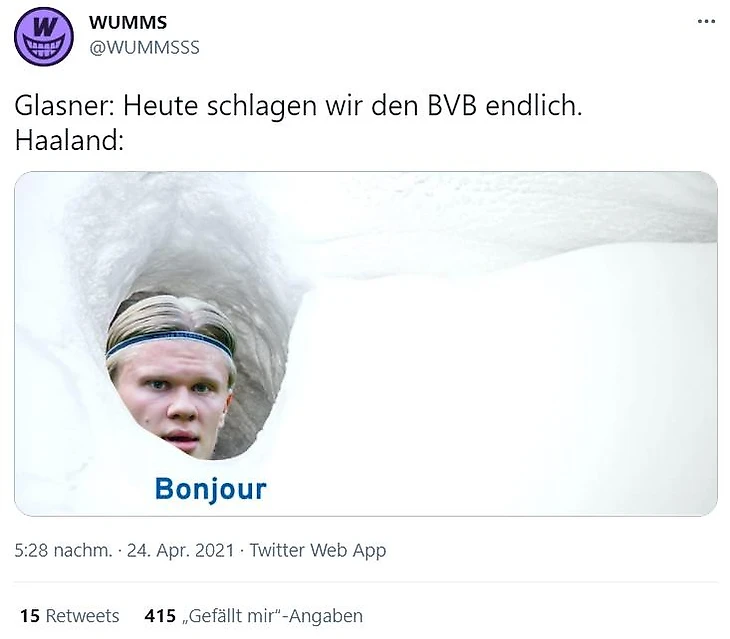This screenshot has height=639, width=730.
Task: Click the face peeking through snow hole
Action: tap(170, 377)
